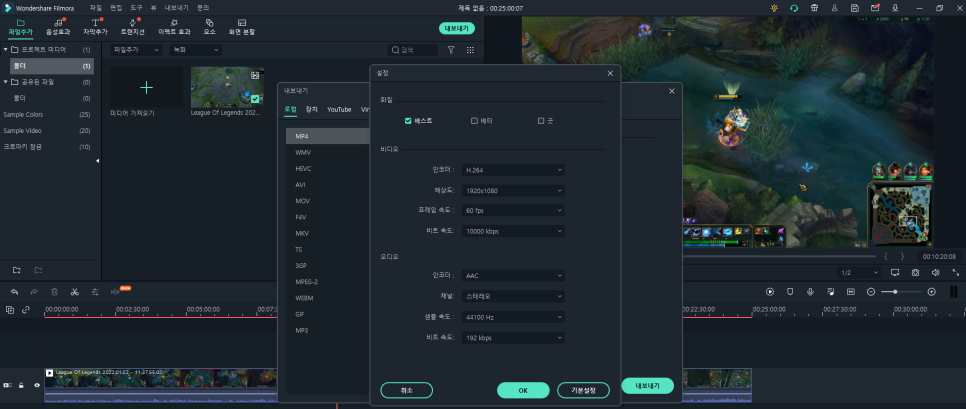This screenshot has height=409, width=966.
Task: Open the 내보내기 menu in menu bar
Action: pos(177,8)
